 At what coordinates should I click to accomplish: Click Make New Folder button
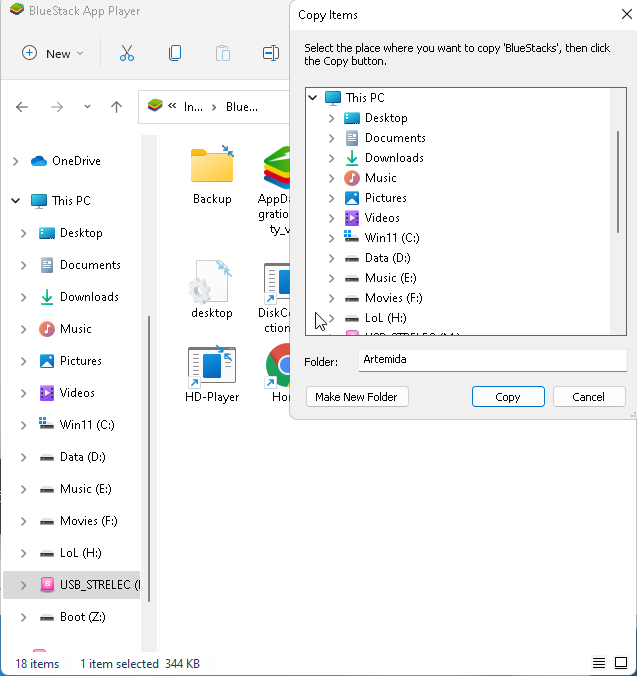(357, 397)
